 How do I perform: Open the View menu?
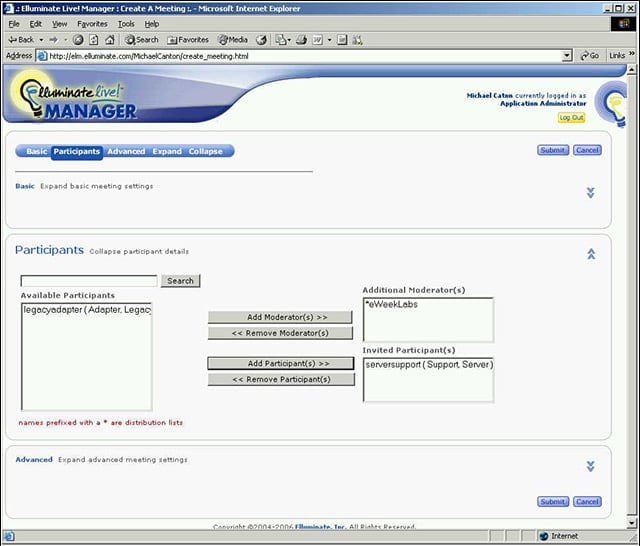pyautogui.click(x=60, y=24)
